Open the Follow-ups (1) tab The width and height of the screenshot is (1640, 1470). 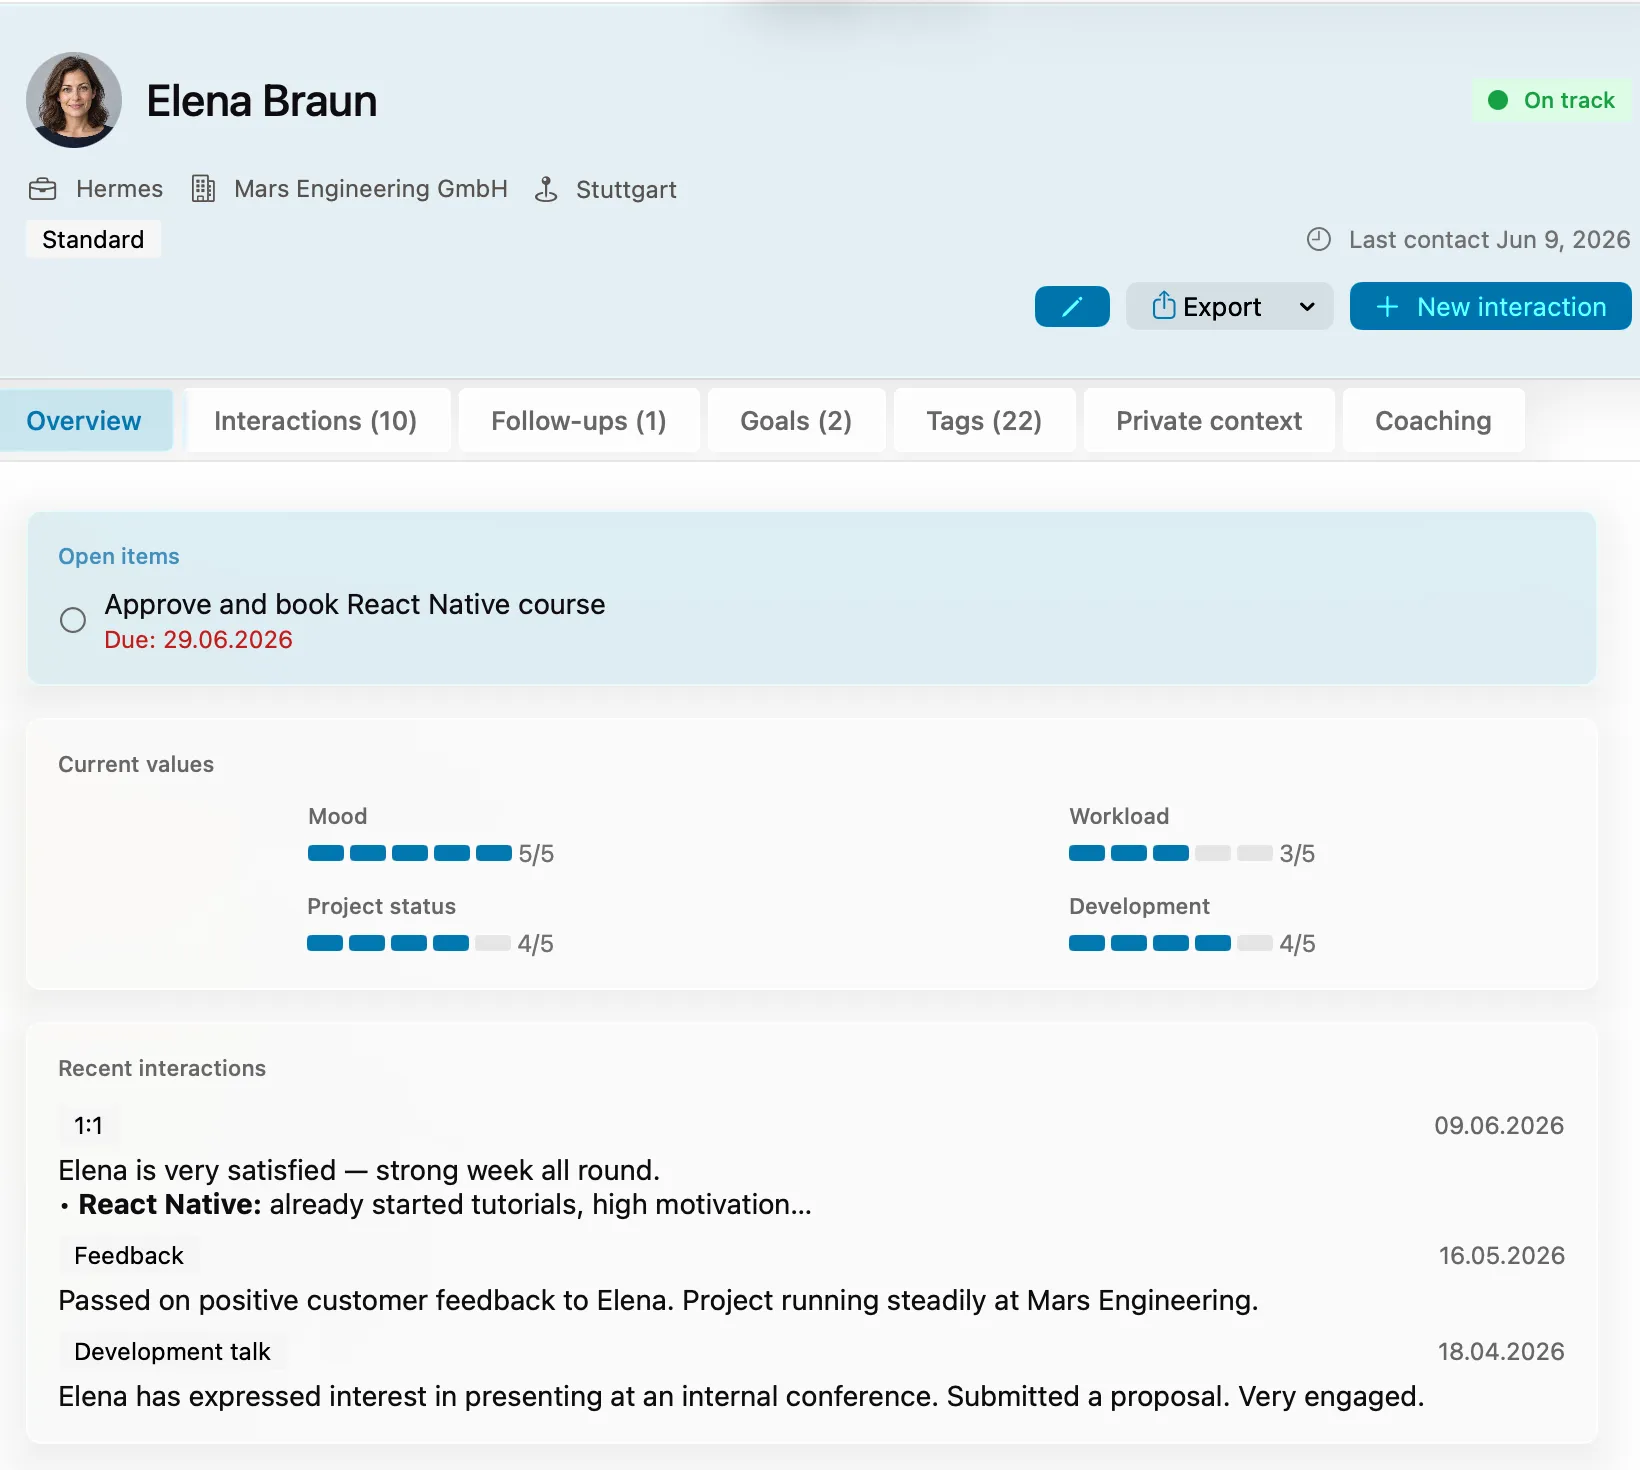click(x=579, y=421)
